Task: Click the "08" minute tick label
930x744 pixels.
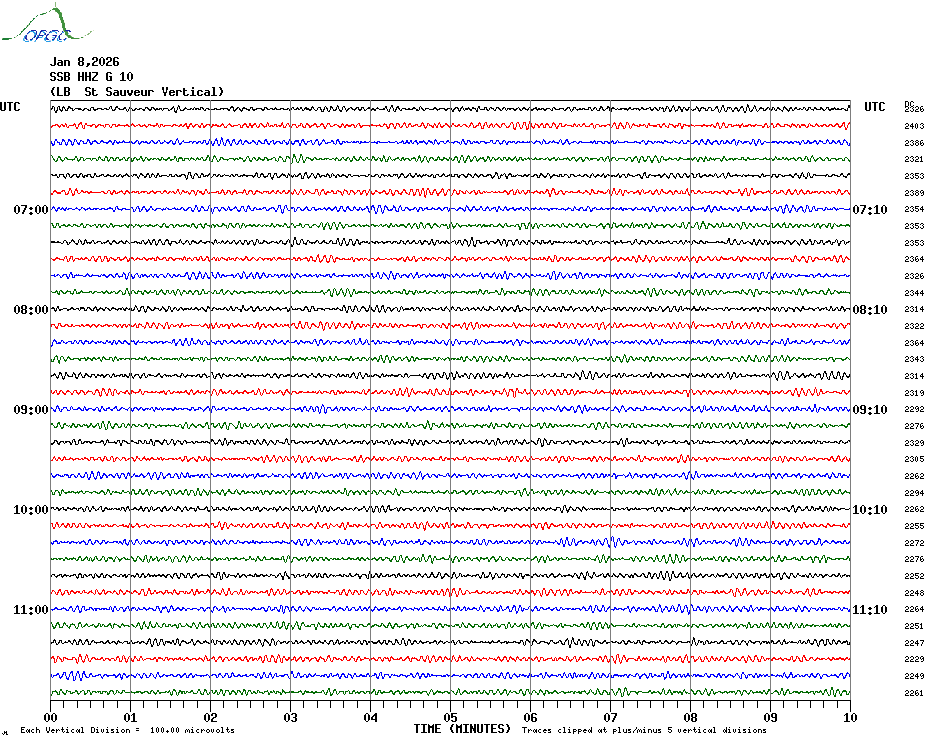Action: coord(690,718)
